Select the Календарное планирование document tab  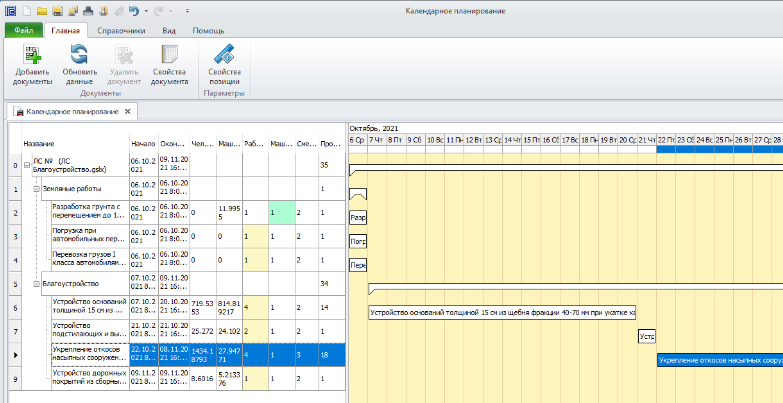click(x=72, y=112)
